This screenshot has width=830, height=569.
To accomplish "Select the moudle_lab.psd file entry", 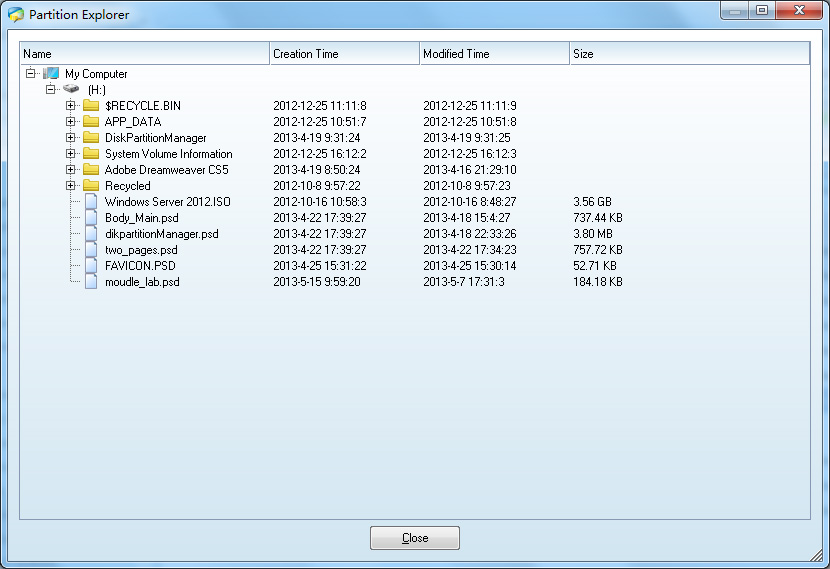I will pos(142,282).
